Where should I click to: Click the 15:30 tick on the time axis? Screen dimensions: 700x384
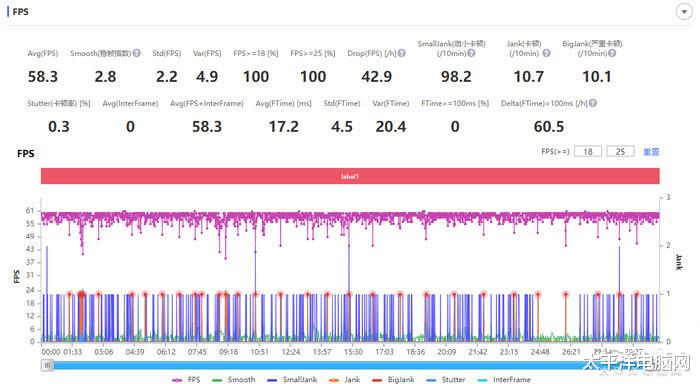pyautogui.click(x=353, y=352)
